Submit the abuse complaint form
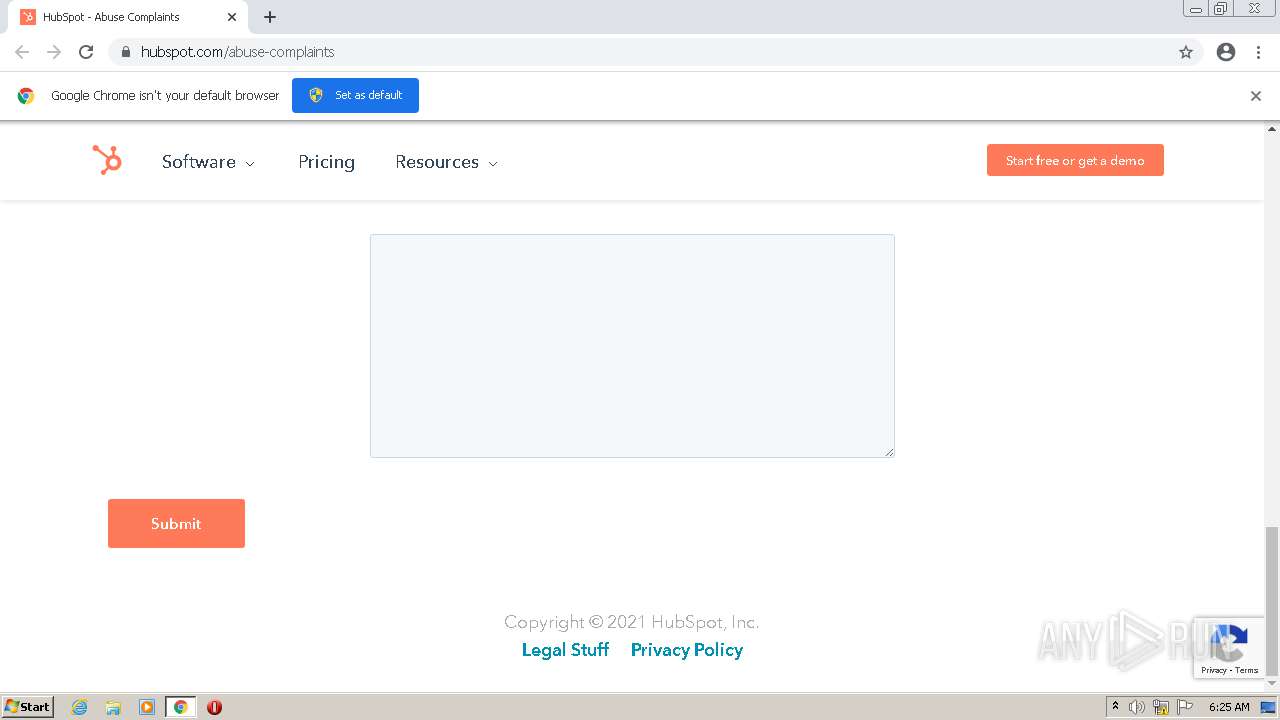This screenshot has width=1280, height=720. 176,523
